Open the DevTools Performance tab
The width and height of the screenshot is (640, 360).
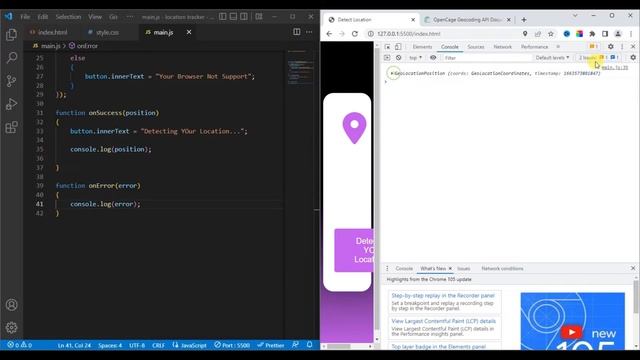534,47
